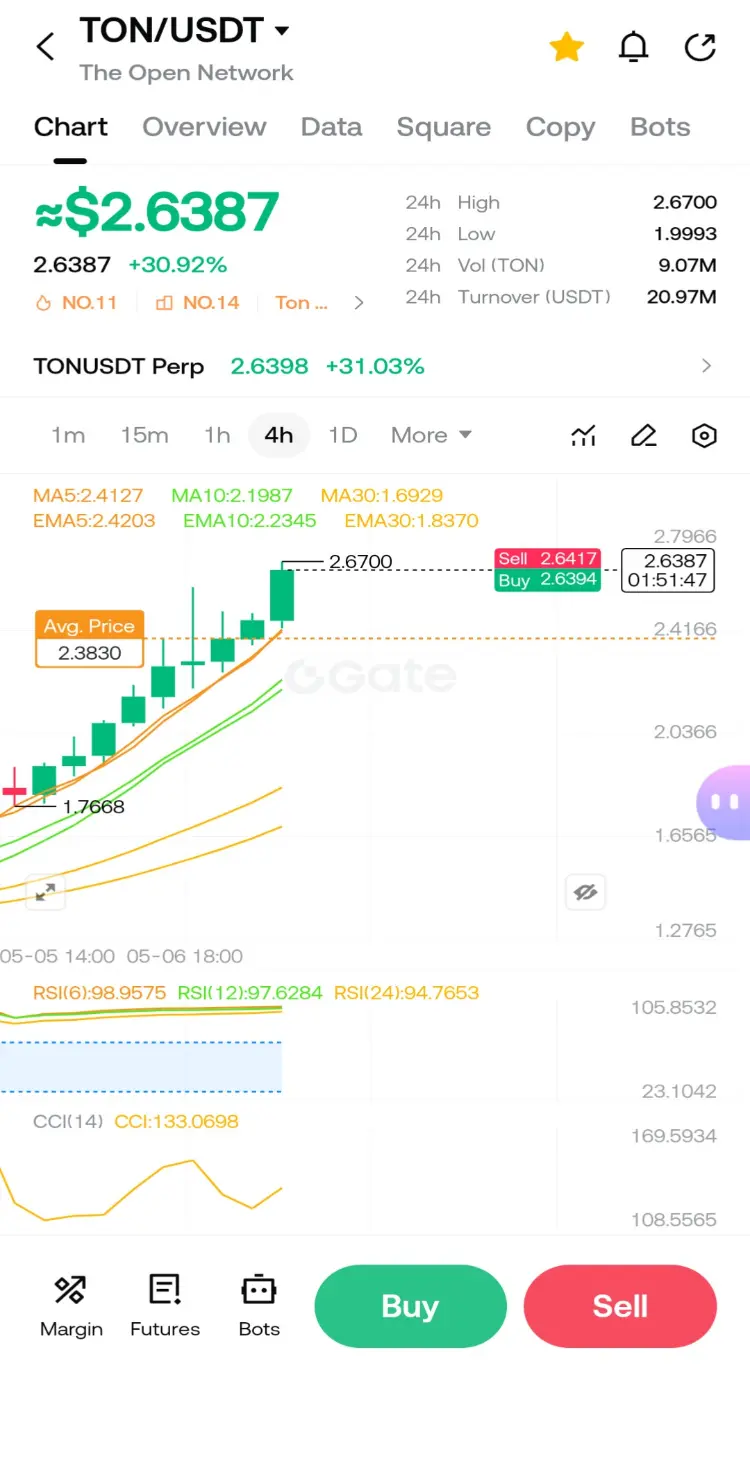This screenshot has height=1469, width=750.
Task: Expand tags with the right chevron
Action: click(x=359, y=303)
